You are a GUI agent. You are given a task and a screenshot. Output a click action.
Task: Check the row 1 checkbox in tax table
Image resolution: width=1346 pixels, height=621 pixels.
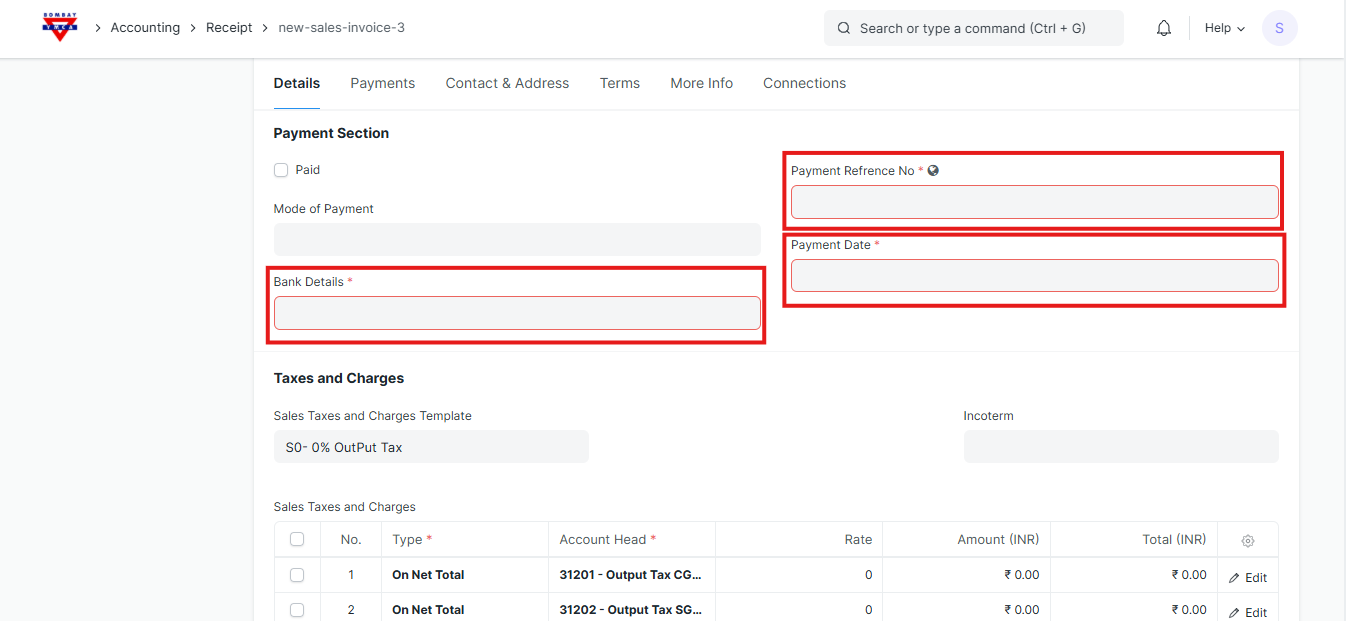click(x=297, y=575)
